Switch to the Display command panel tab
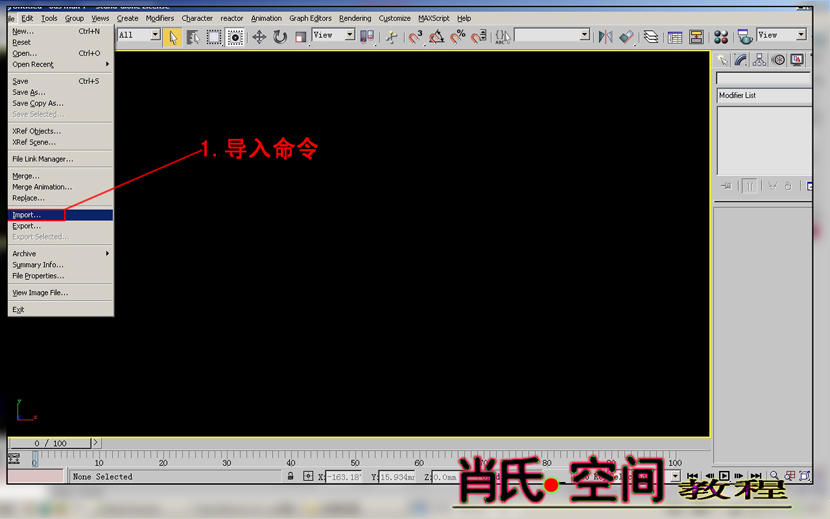 pyautogui.click(x=797, y=60)
